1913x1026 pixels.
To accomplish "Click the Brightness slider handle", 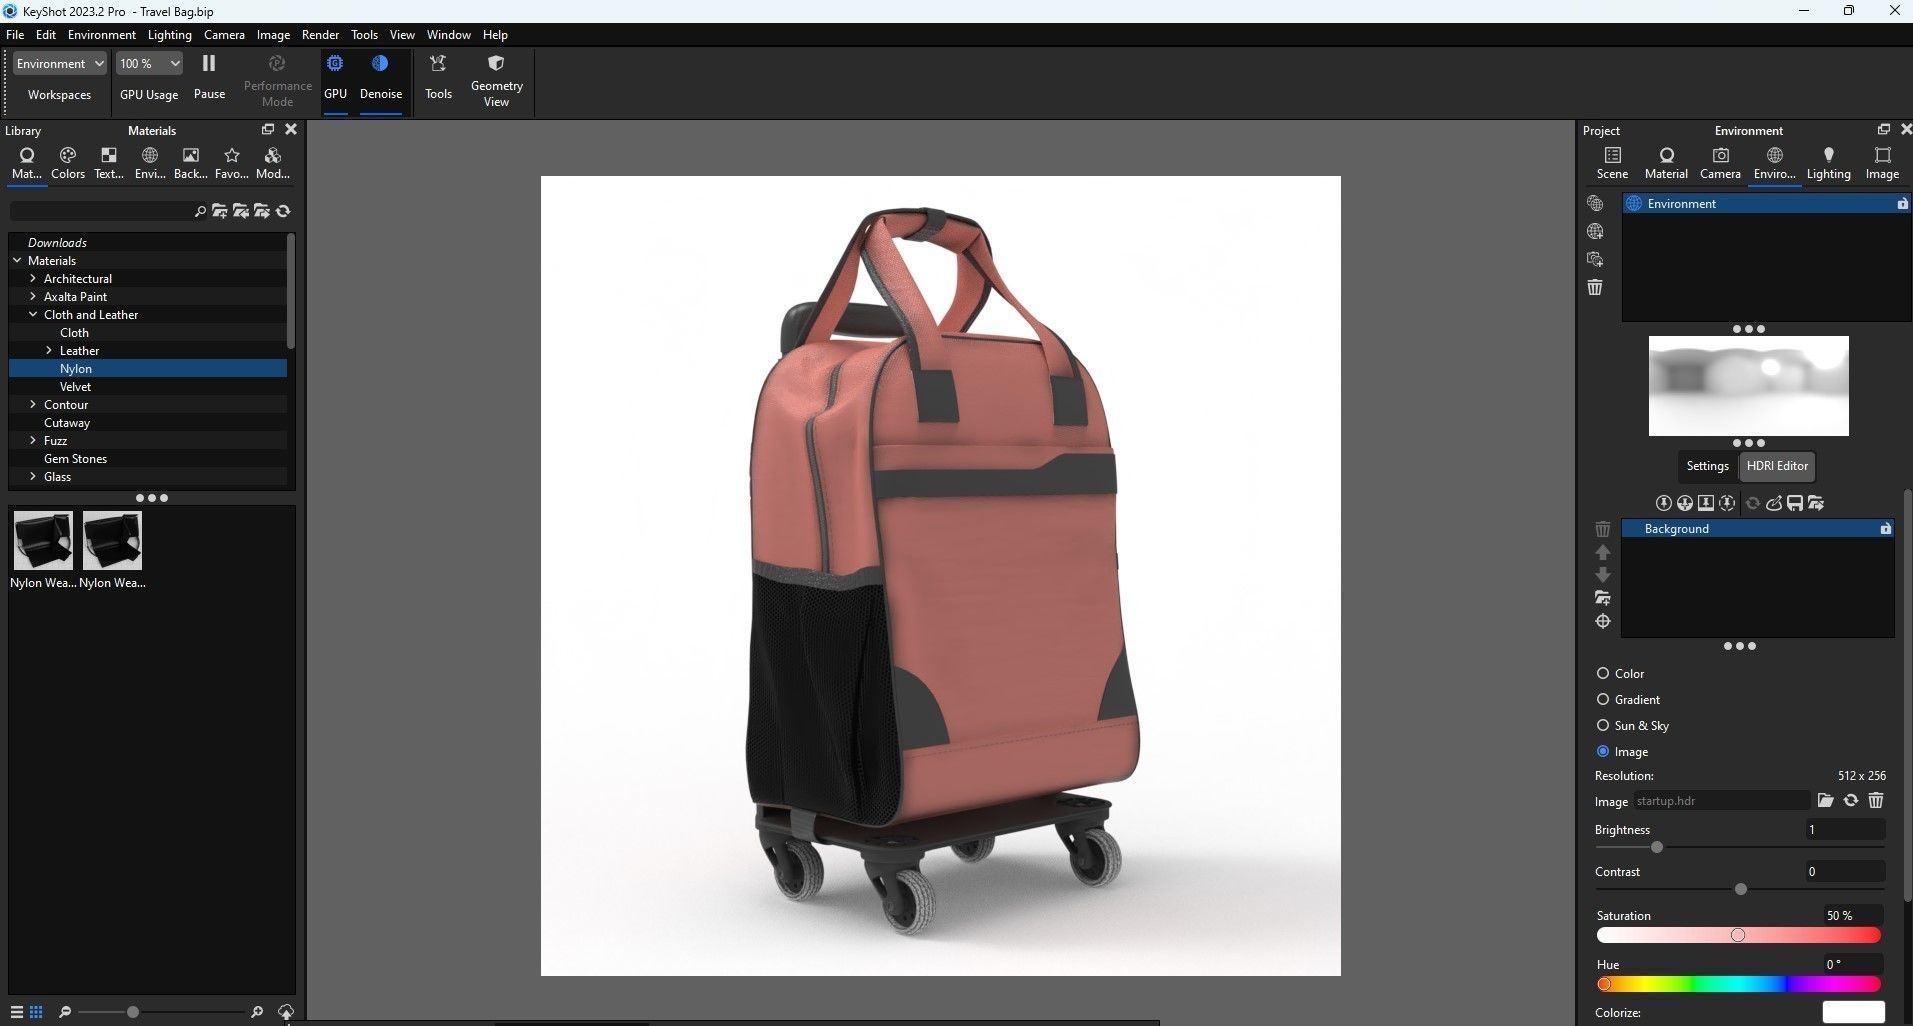I will [x=1656, y=847].
